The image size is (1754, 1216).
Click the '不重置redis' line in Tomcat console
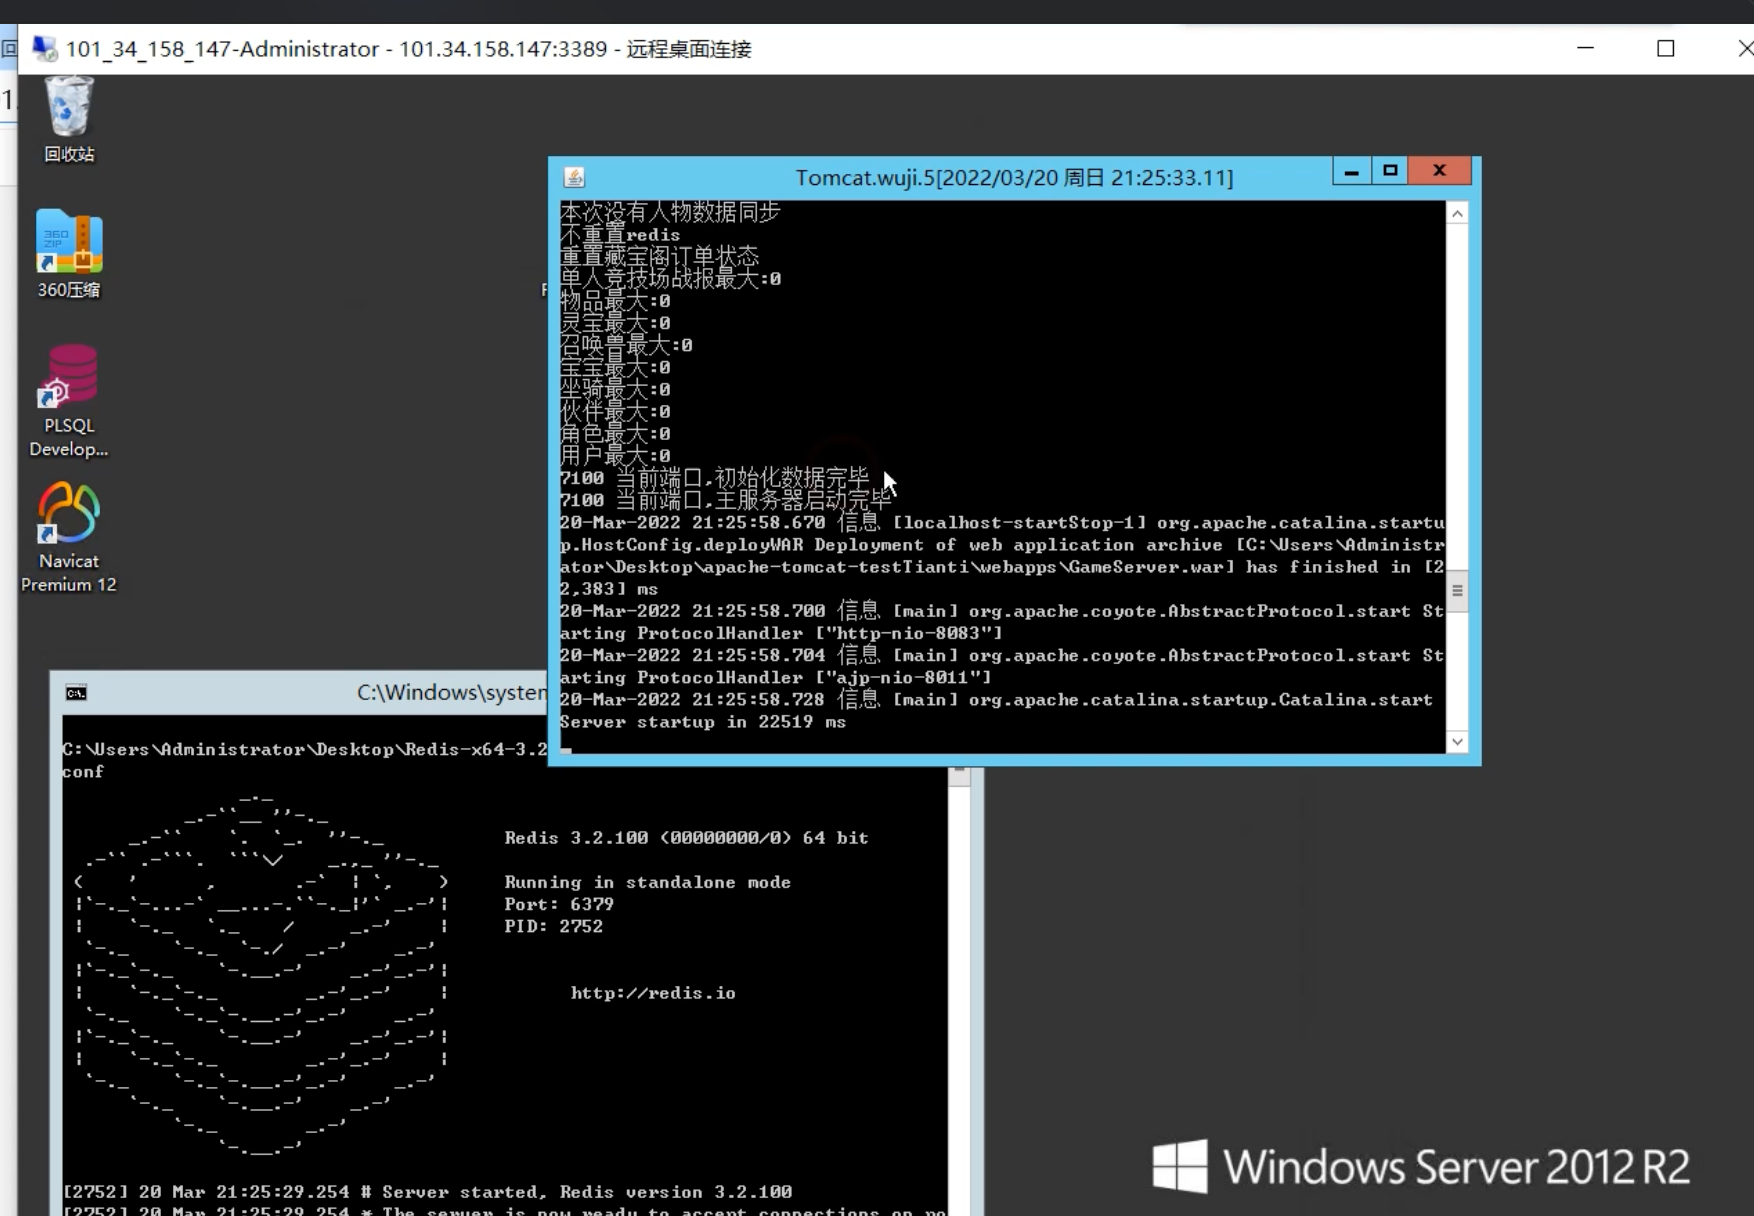coord(620,235)
